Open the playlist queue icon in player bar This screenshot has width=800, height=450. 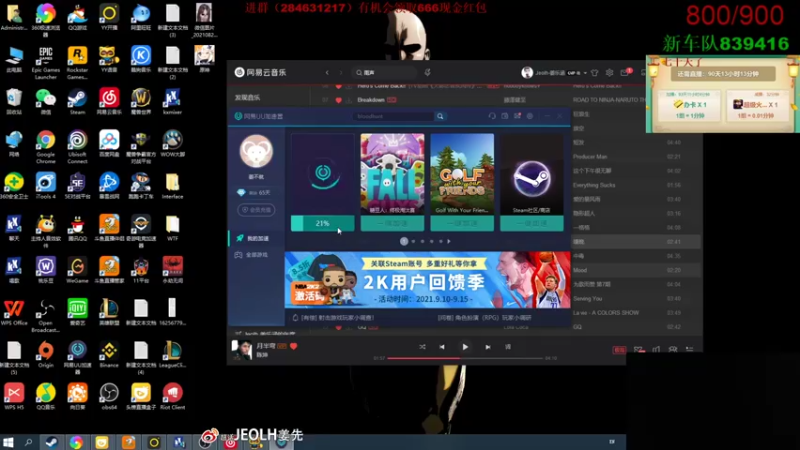pyautogui.click(x=690, y=349)
